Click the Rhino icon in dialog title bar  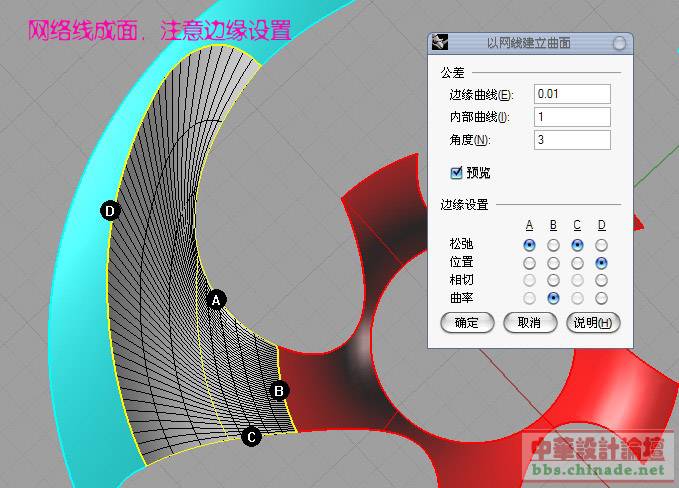(440, 42)
